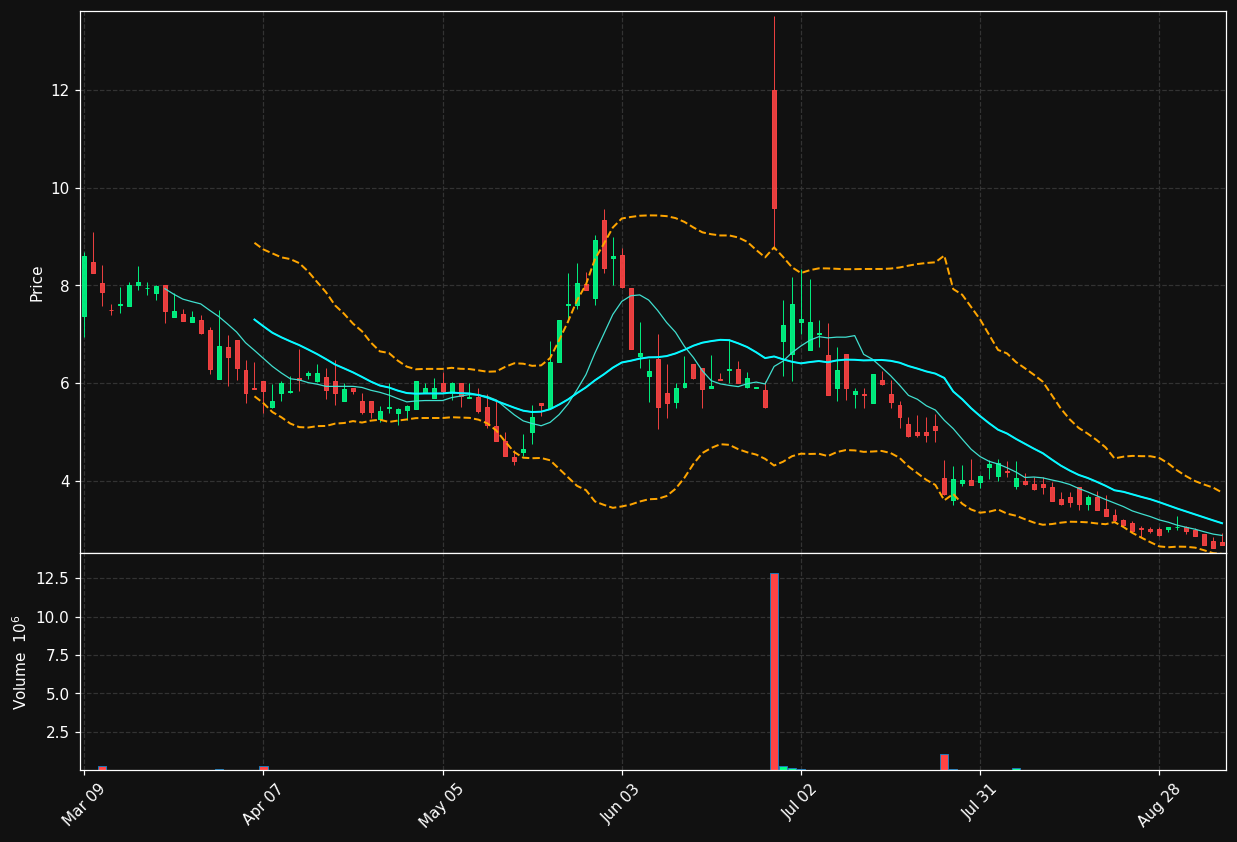Click the volume axis value 10.0
The width and height of the screenshot is (1237, 842).
pyautogui.click(x=54, y=617)
